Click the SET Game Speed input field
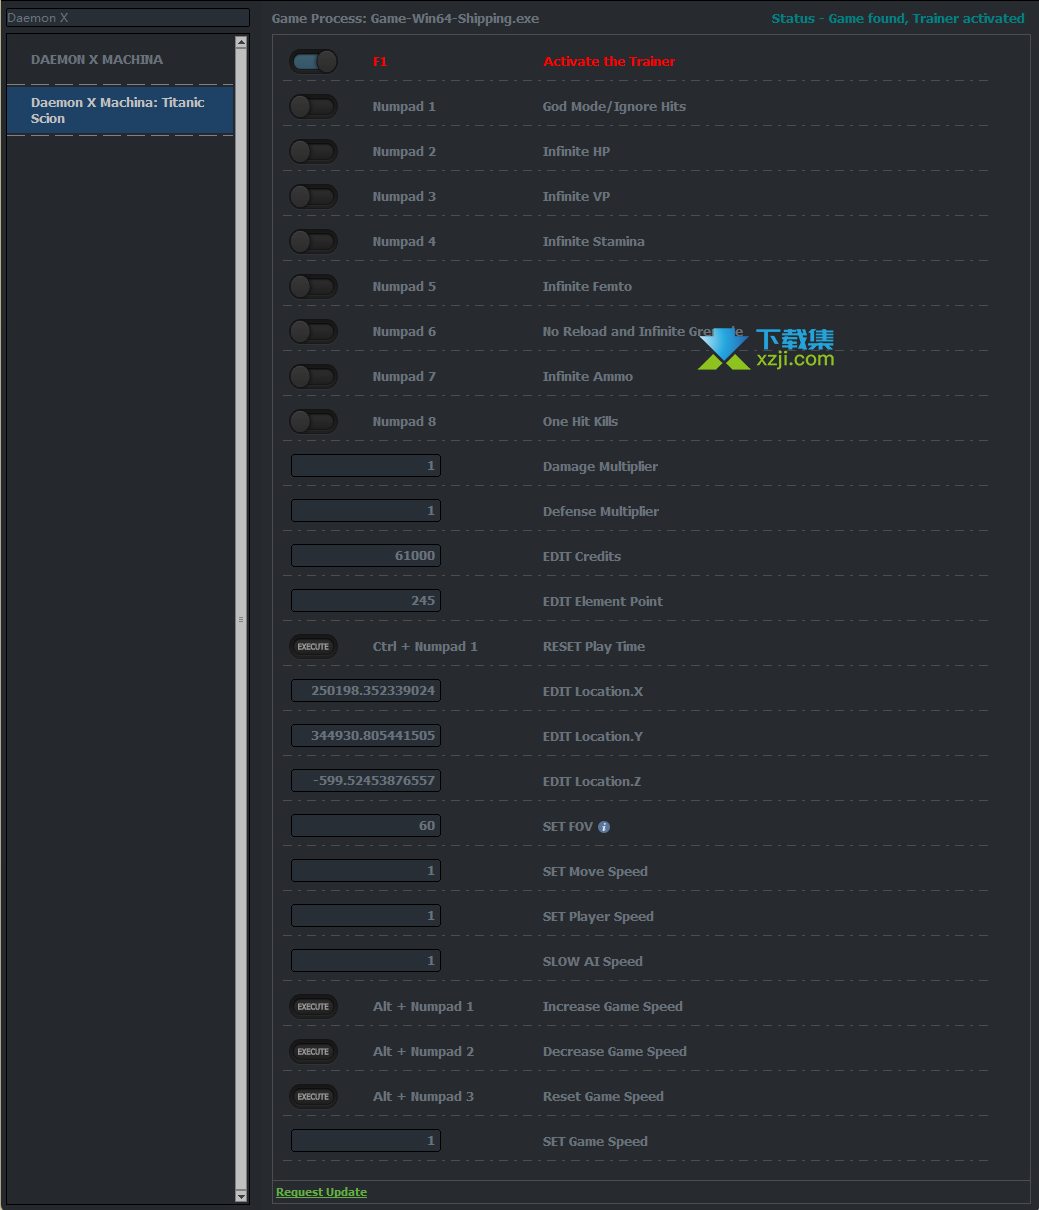 tap(366, 1141)
